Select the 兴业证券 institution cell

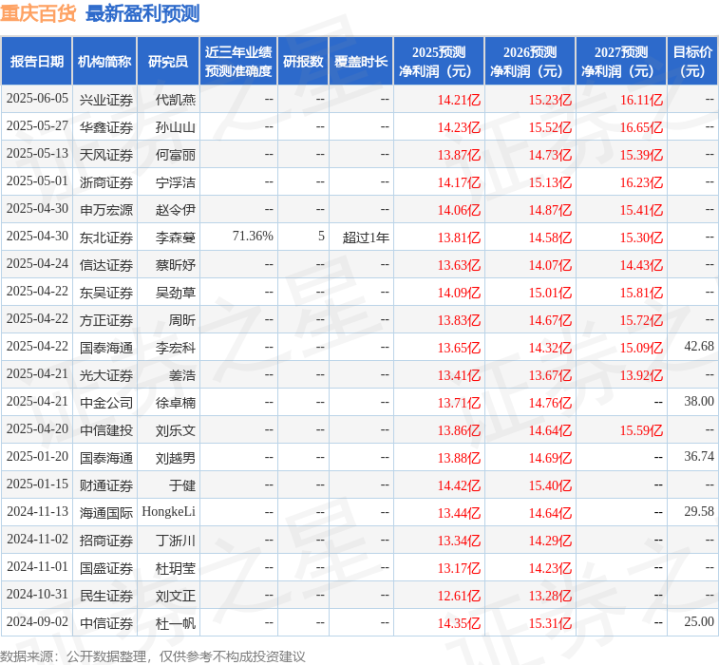106,100
